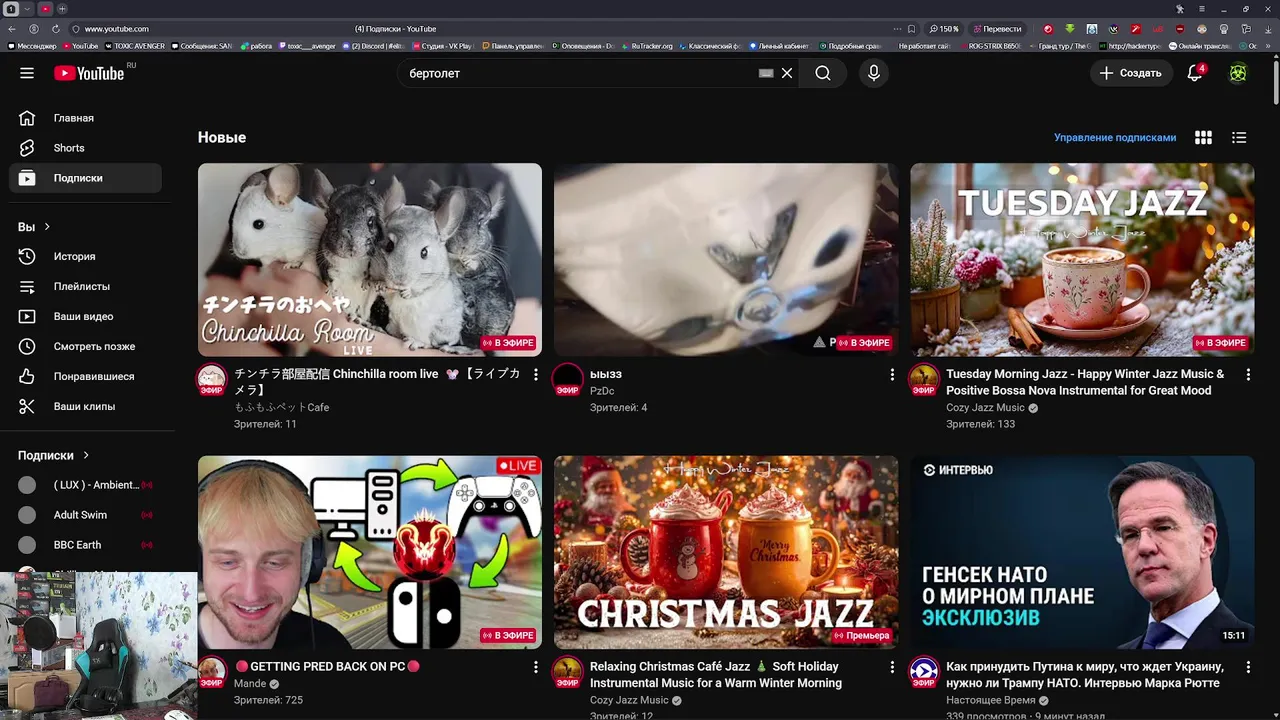1280x720 pixels.
Task: Open Понравившиеся liked videos
Action: click(x=86, y=377)
